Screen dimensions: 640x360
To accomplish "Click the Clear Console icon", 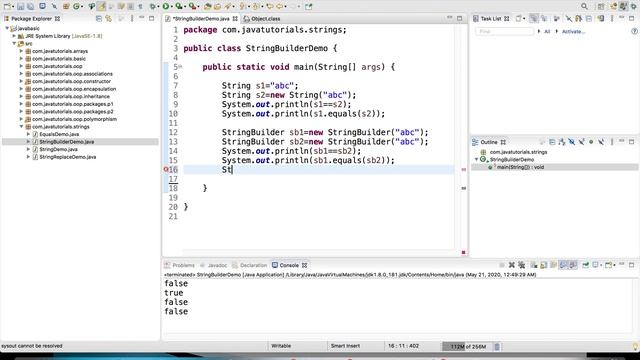I will click(534, 265).
